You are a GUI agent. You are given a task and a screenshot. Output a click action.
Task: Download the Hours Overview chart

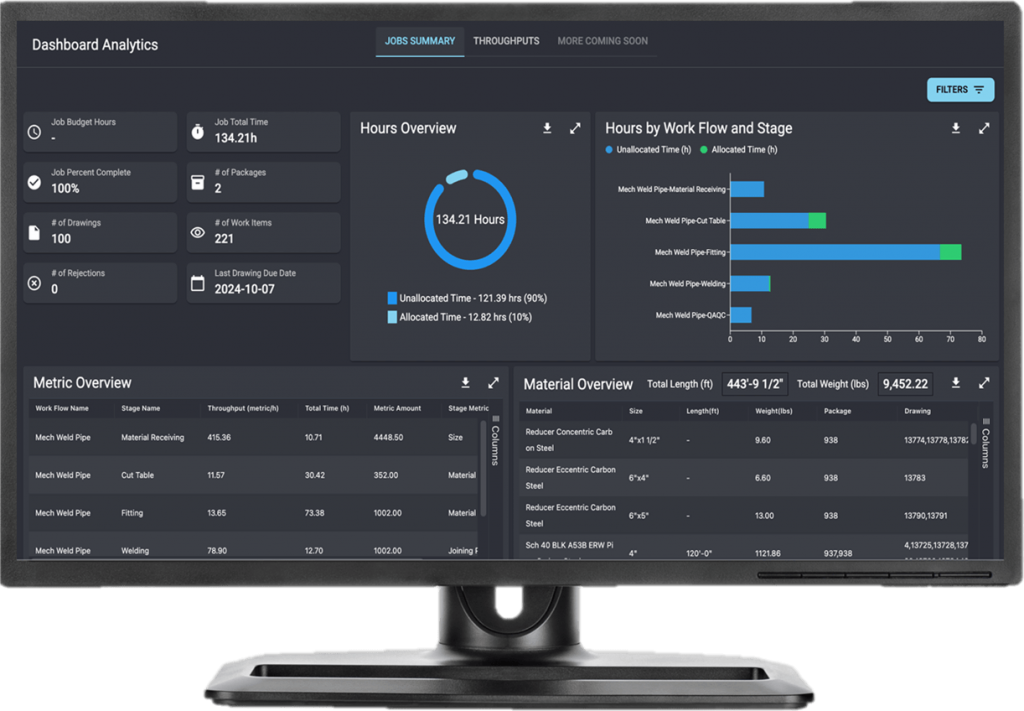point(547,129)
